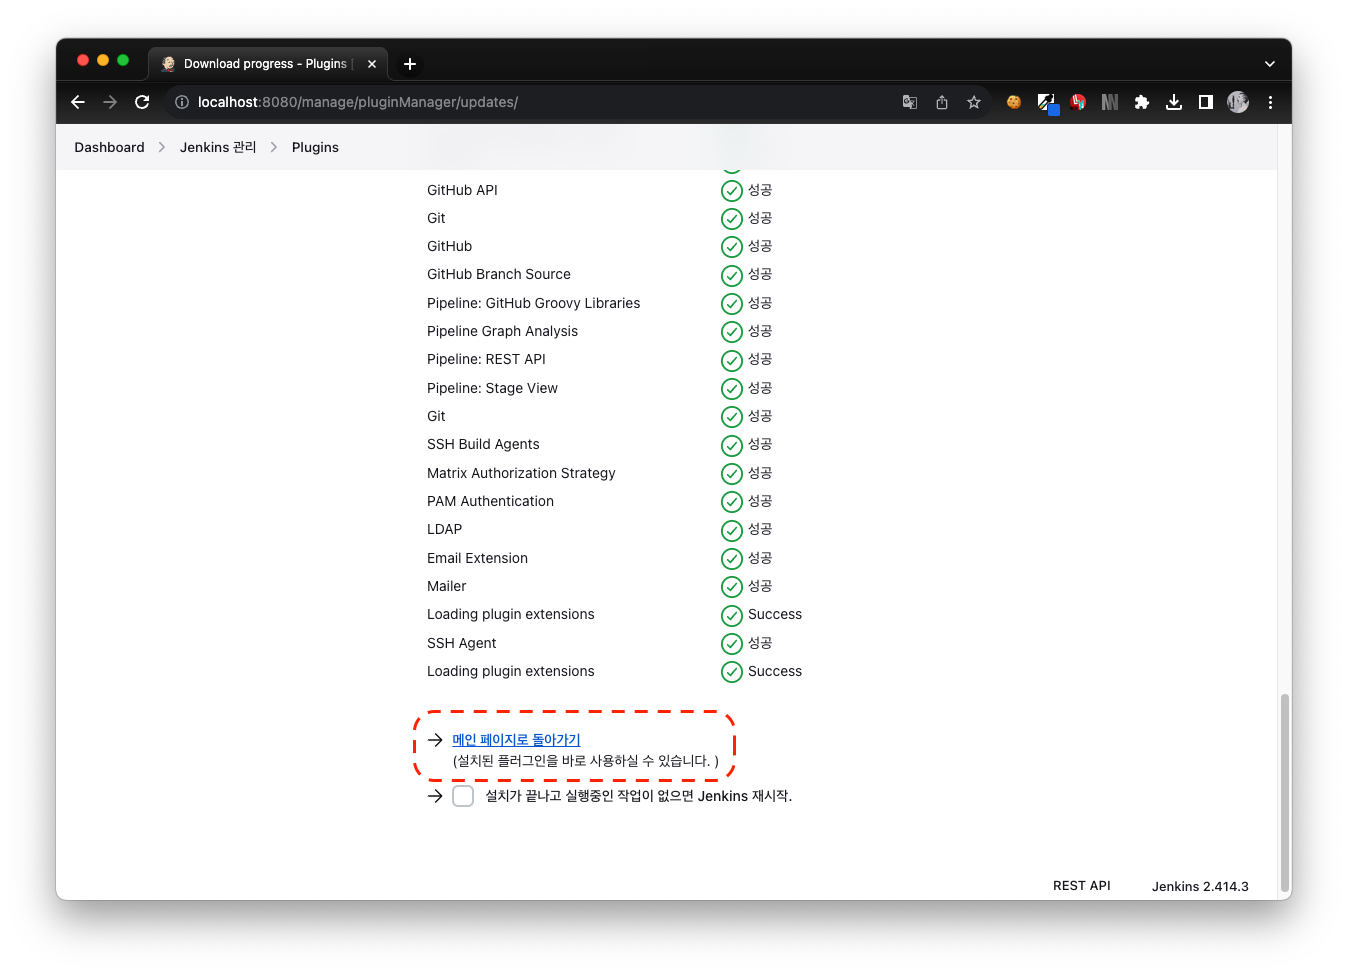Toggle the Chrome side panel
This screenshot has height=974, width=1348.
1206,102
